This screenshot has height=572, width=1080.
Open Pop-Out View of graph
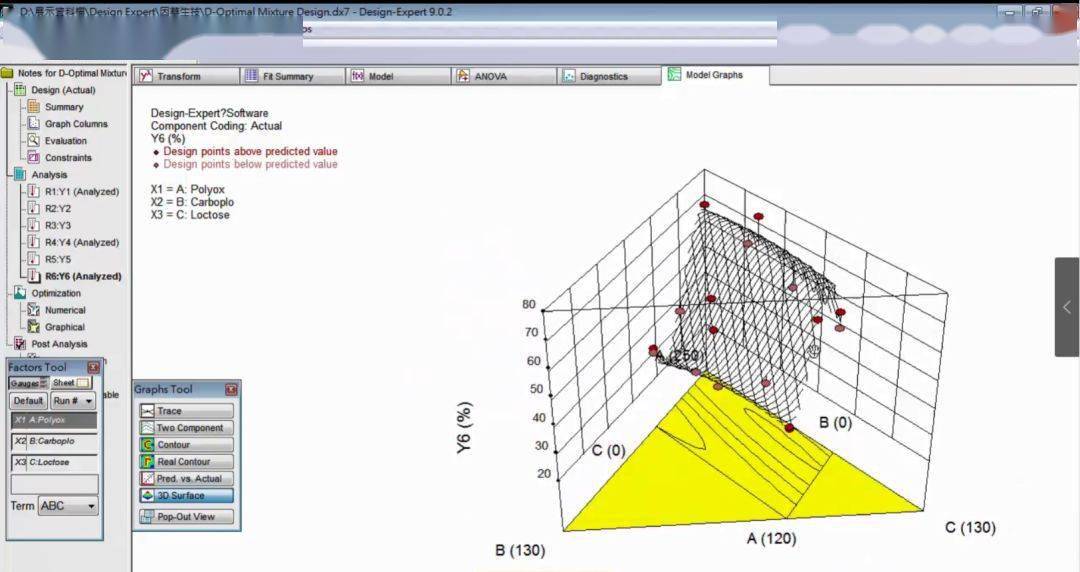(x=187, y=517)
